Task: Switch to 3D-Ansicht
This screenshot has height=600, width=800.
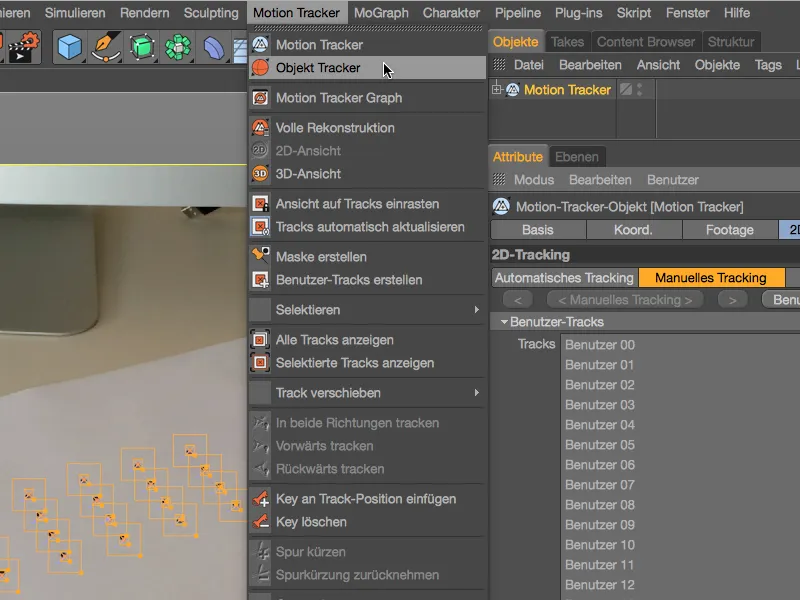Action: [x=367, y=174]
